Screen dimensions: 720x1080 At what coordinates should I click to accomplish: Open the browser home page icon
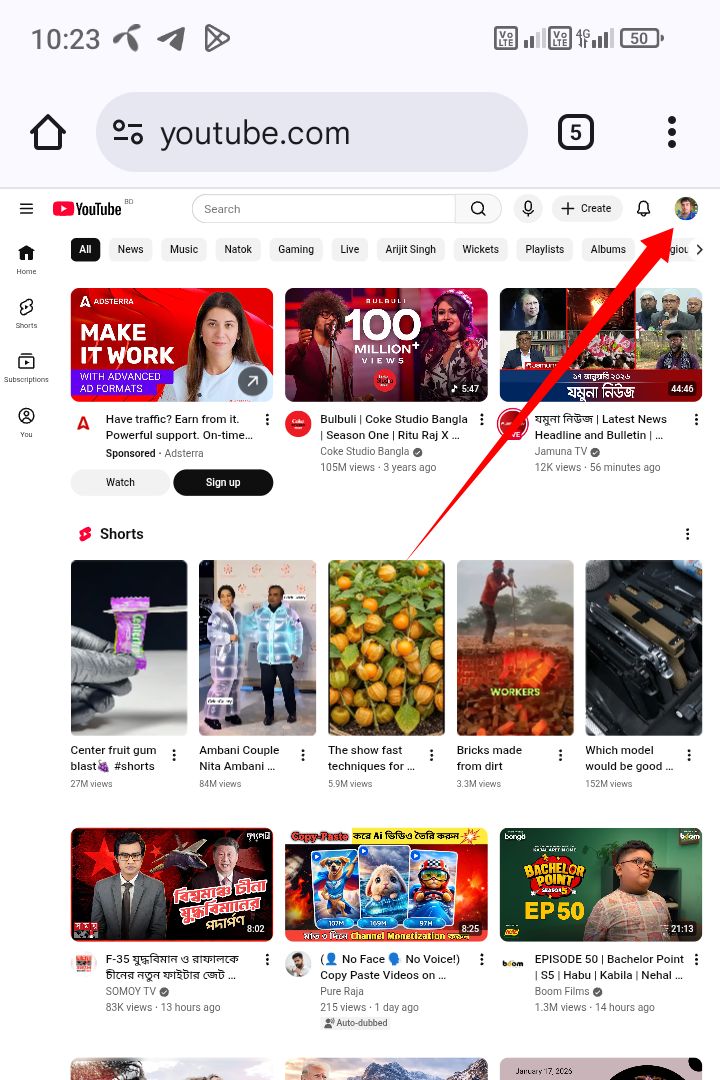[x=48, y=132]
